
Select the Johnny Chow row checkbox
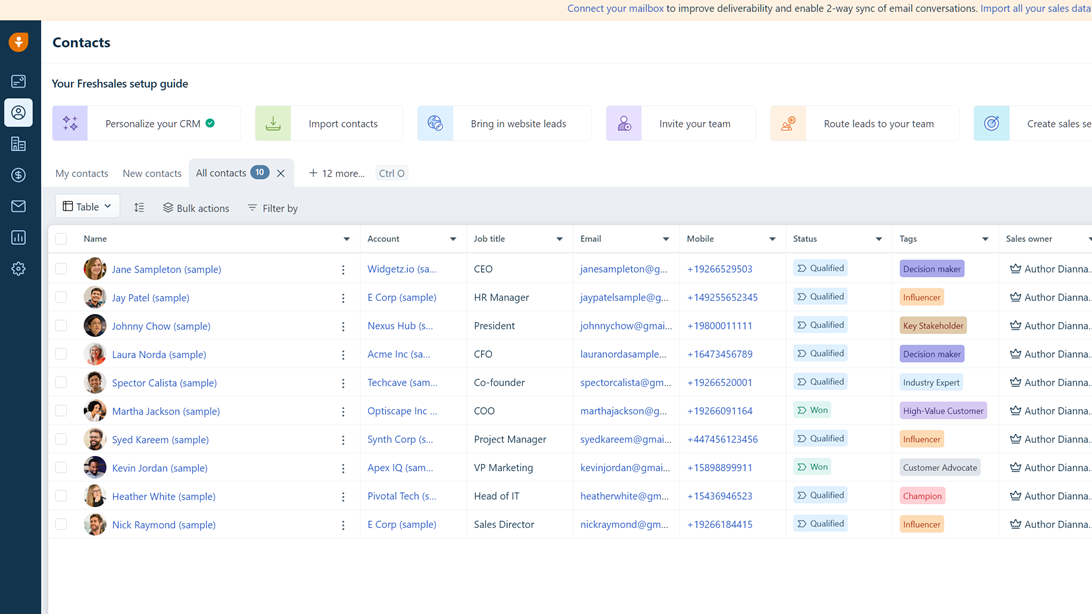click(x=61, y=326)
